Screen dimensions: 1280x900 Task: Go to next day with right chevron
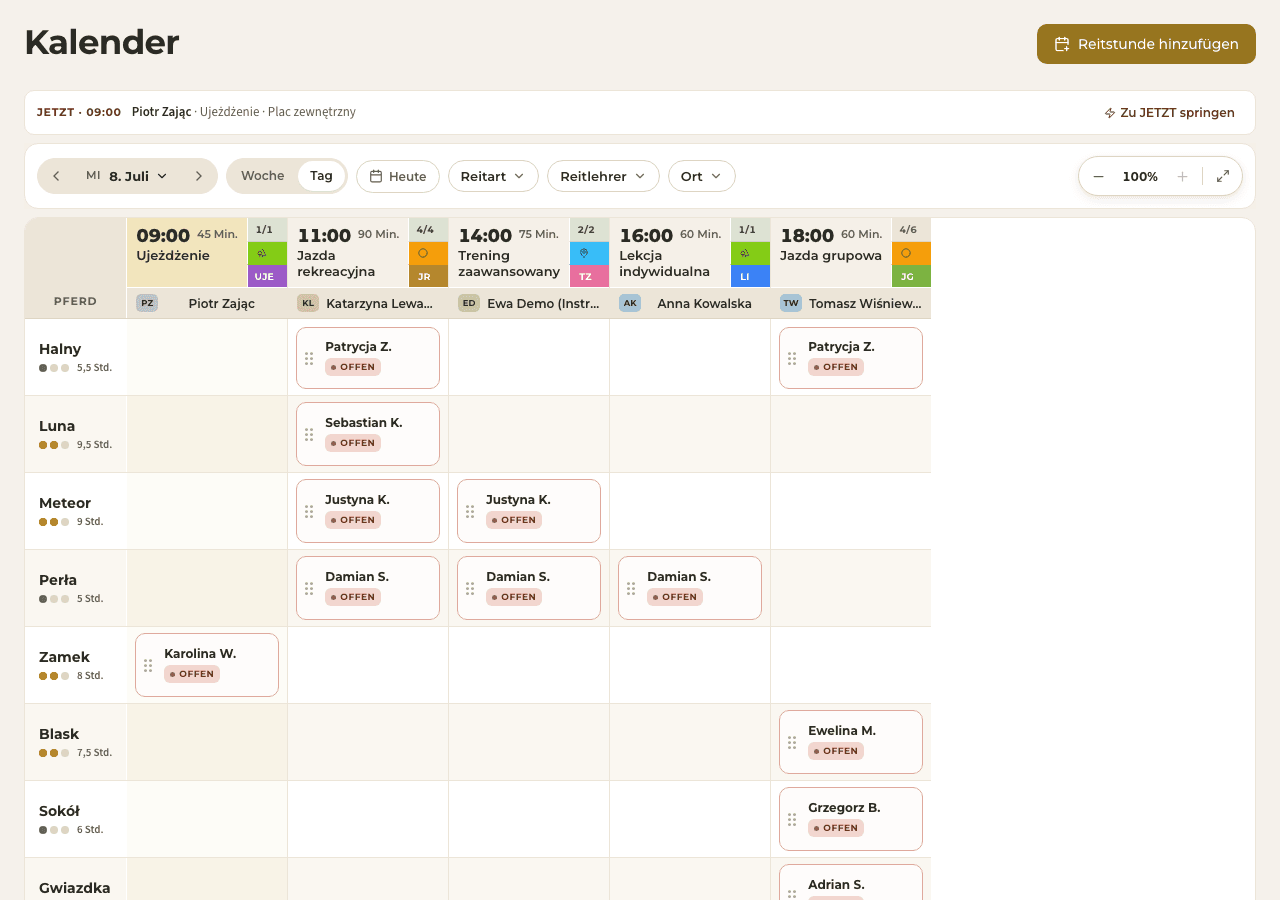click(x=199, y=176)
